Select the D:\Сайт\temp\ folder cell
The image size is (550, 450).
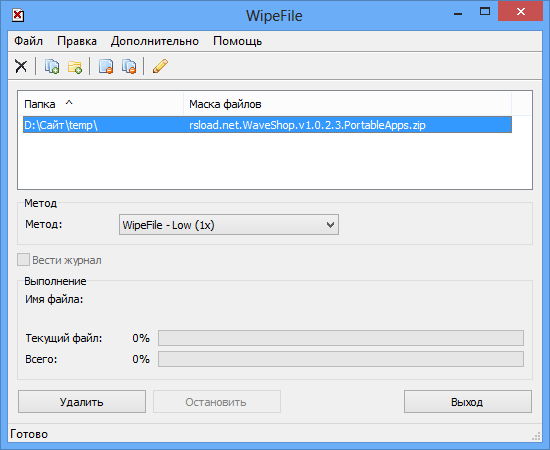(103, 125)
